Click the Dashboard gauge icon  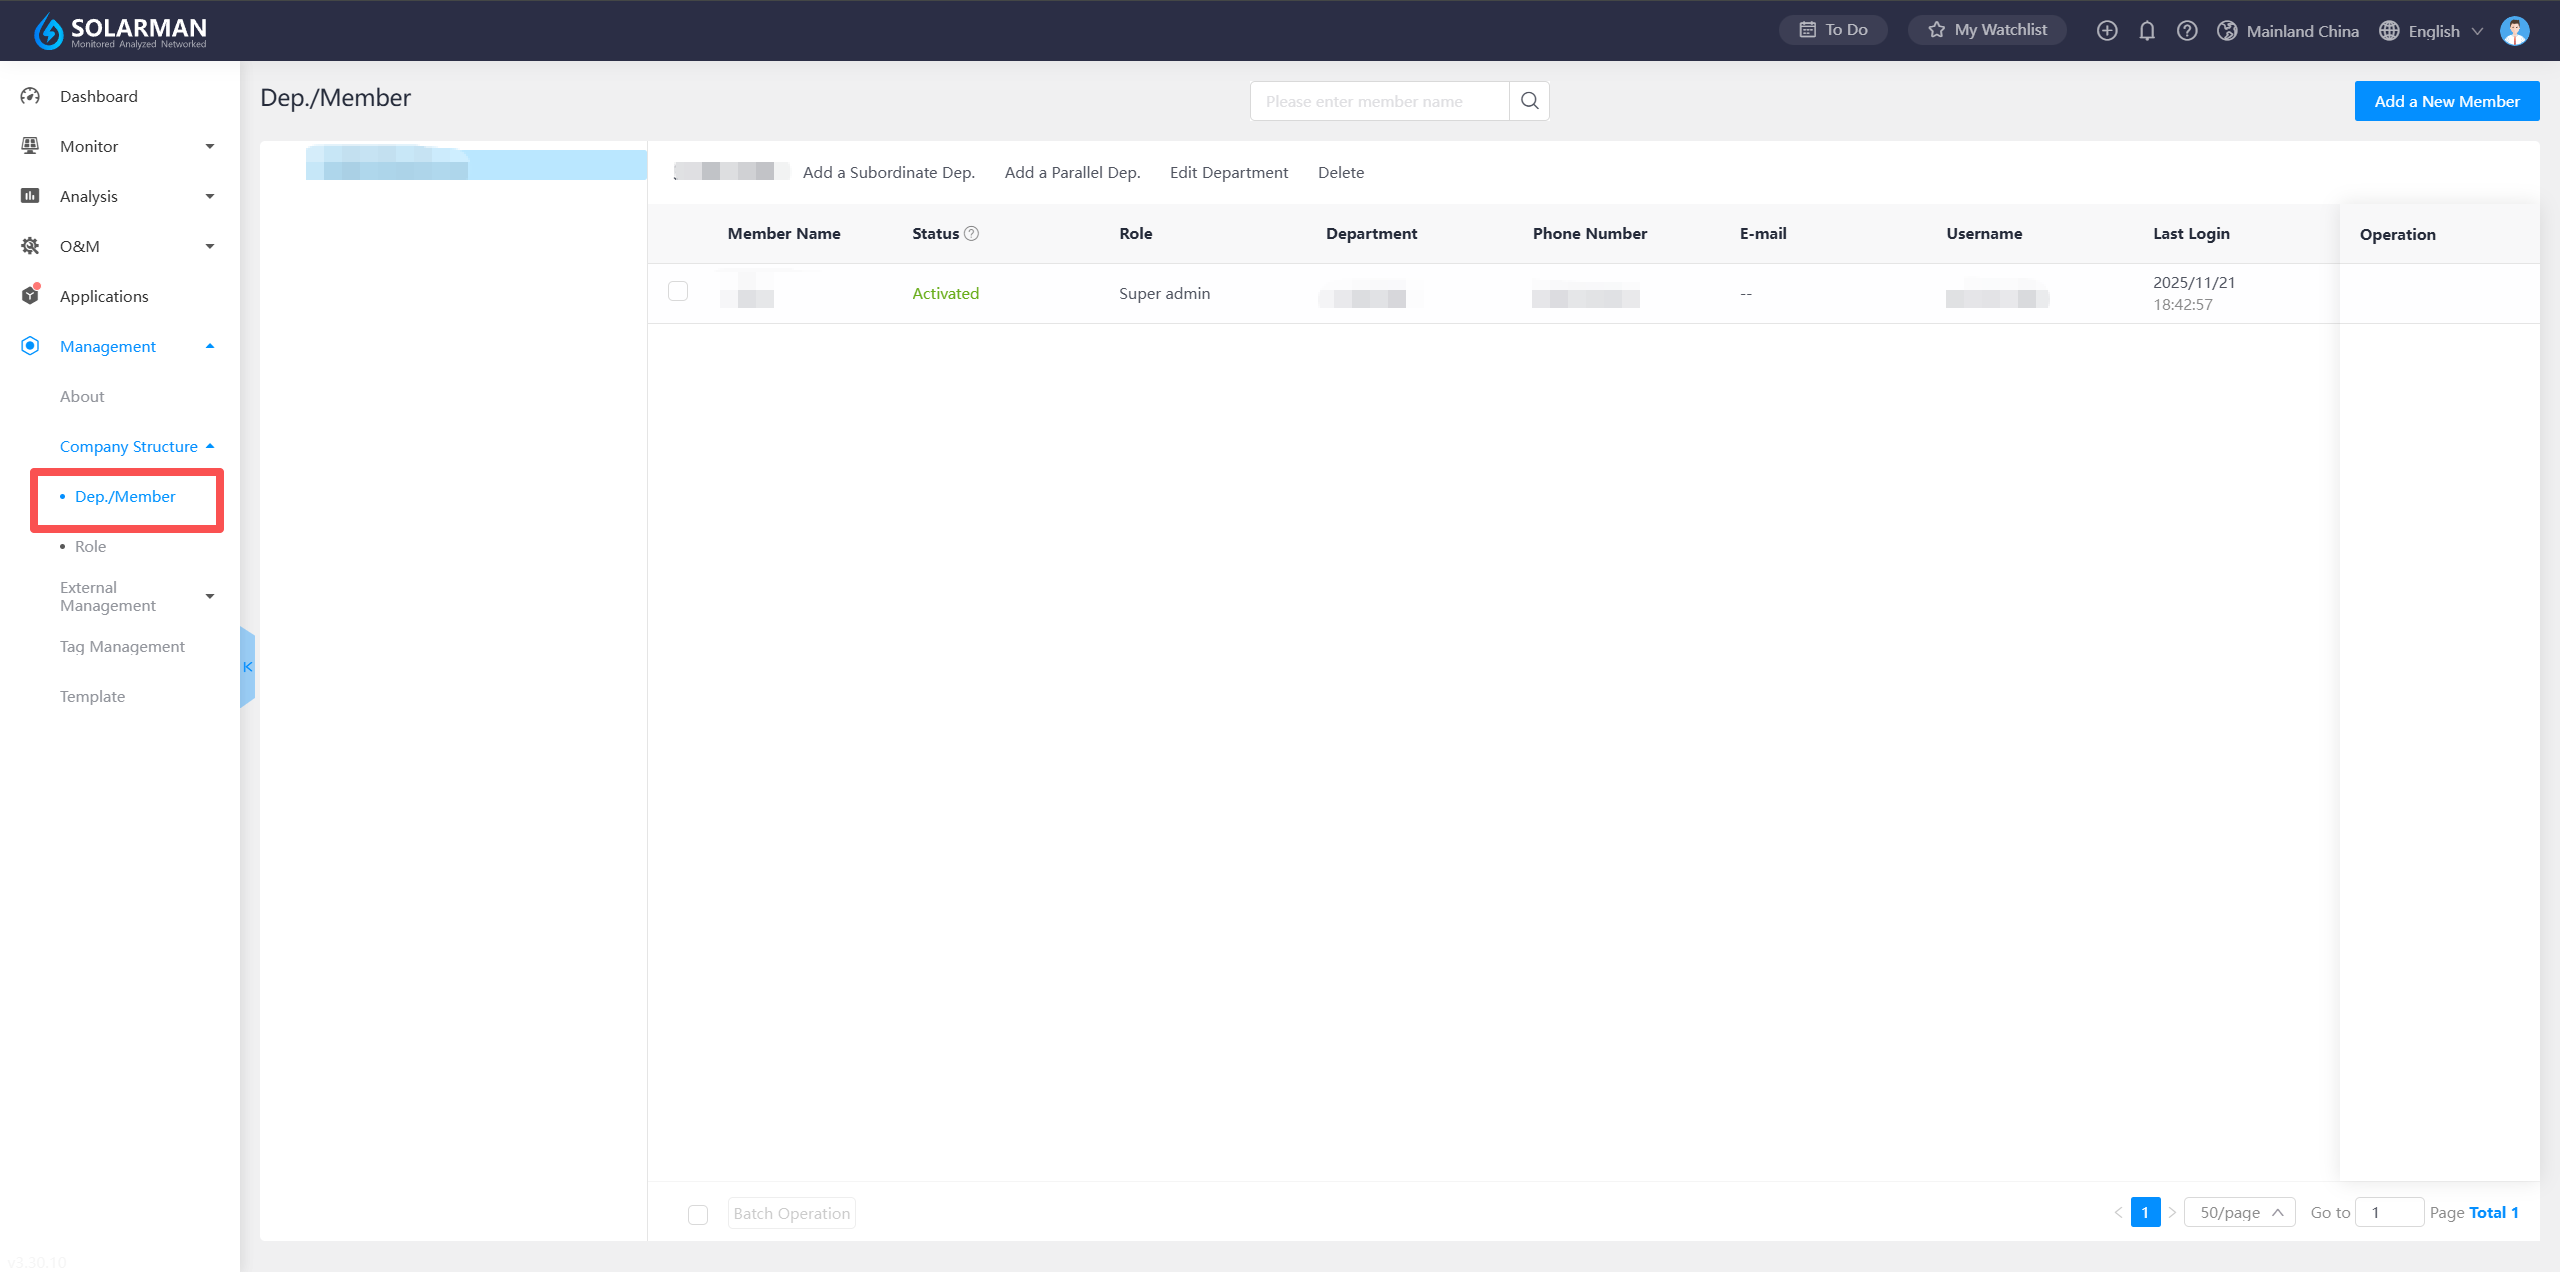coord(30,96)
